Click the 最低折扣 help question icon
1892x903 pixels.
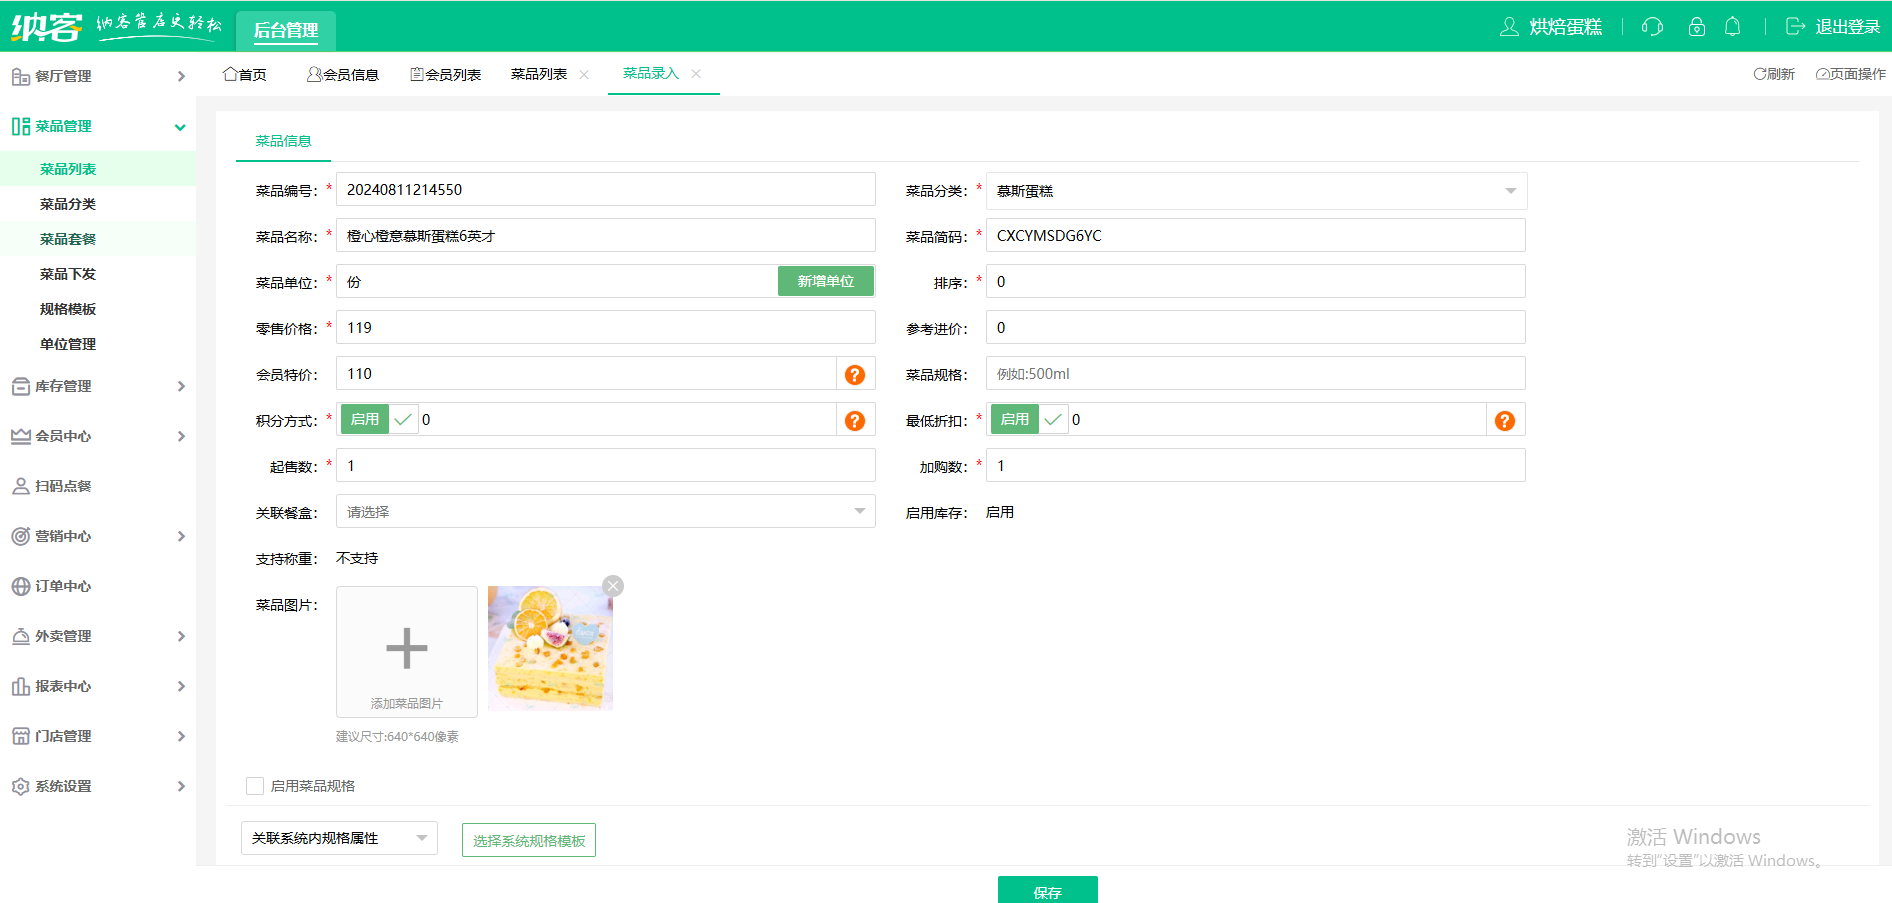pyautogui.click(x=1505, y=420)
